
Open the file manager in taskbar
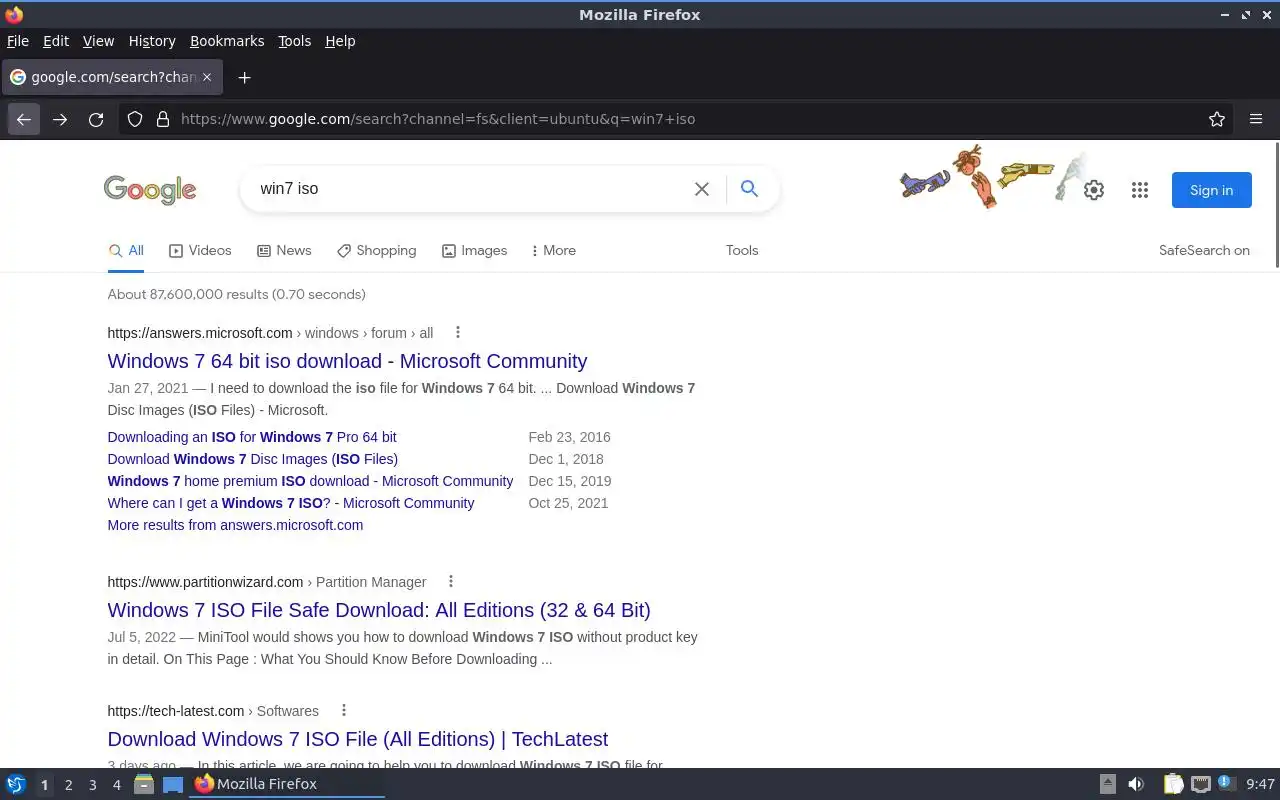144,784
